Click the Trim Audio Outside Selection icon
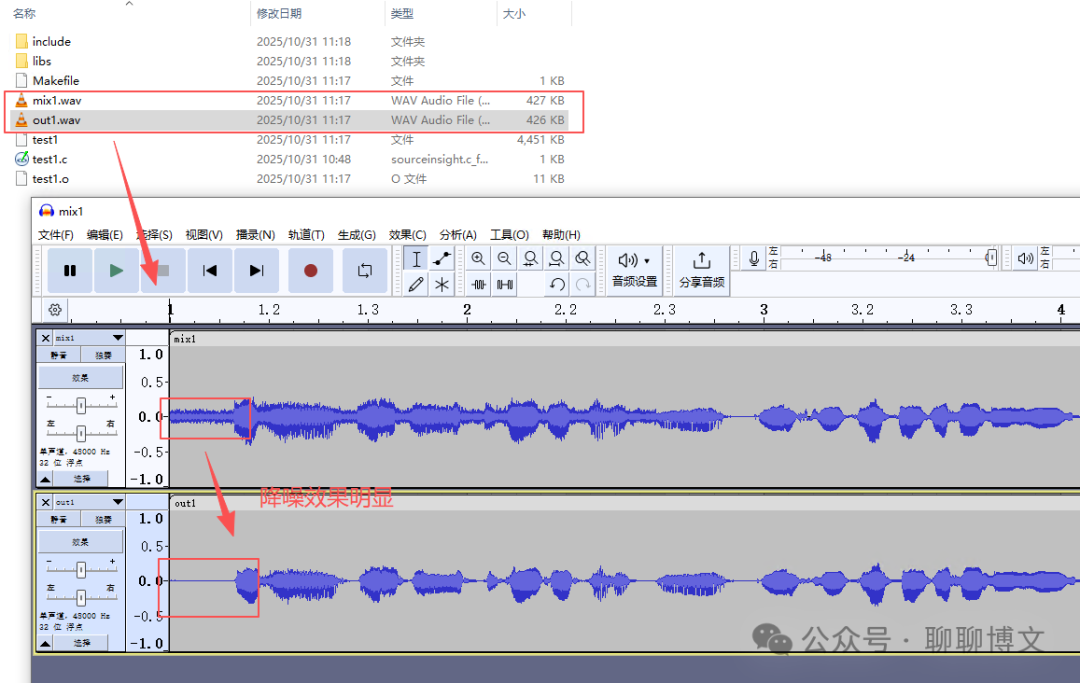The width and height of the screenshot is (1080, 683). [x=479, y=284]
